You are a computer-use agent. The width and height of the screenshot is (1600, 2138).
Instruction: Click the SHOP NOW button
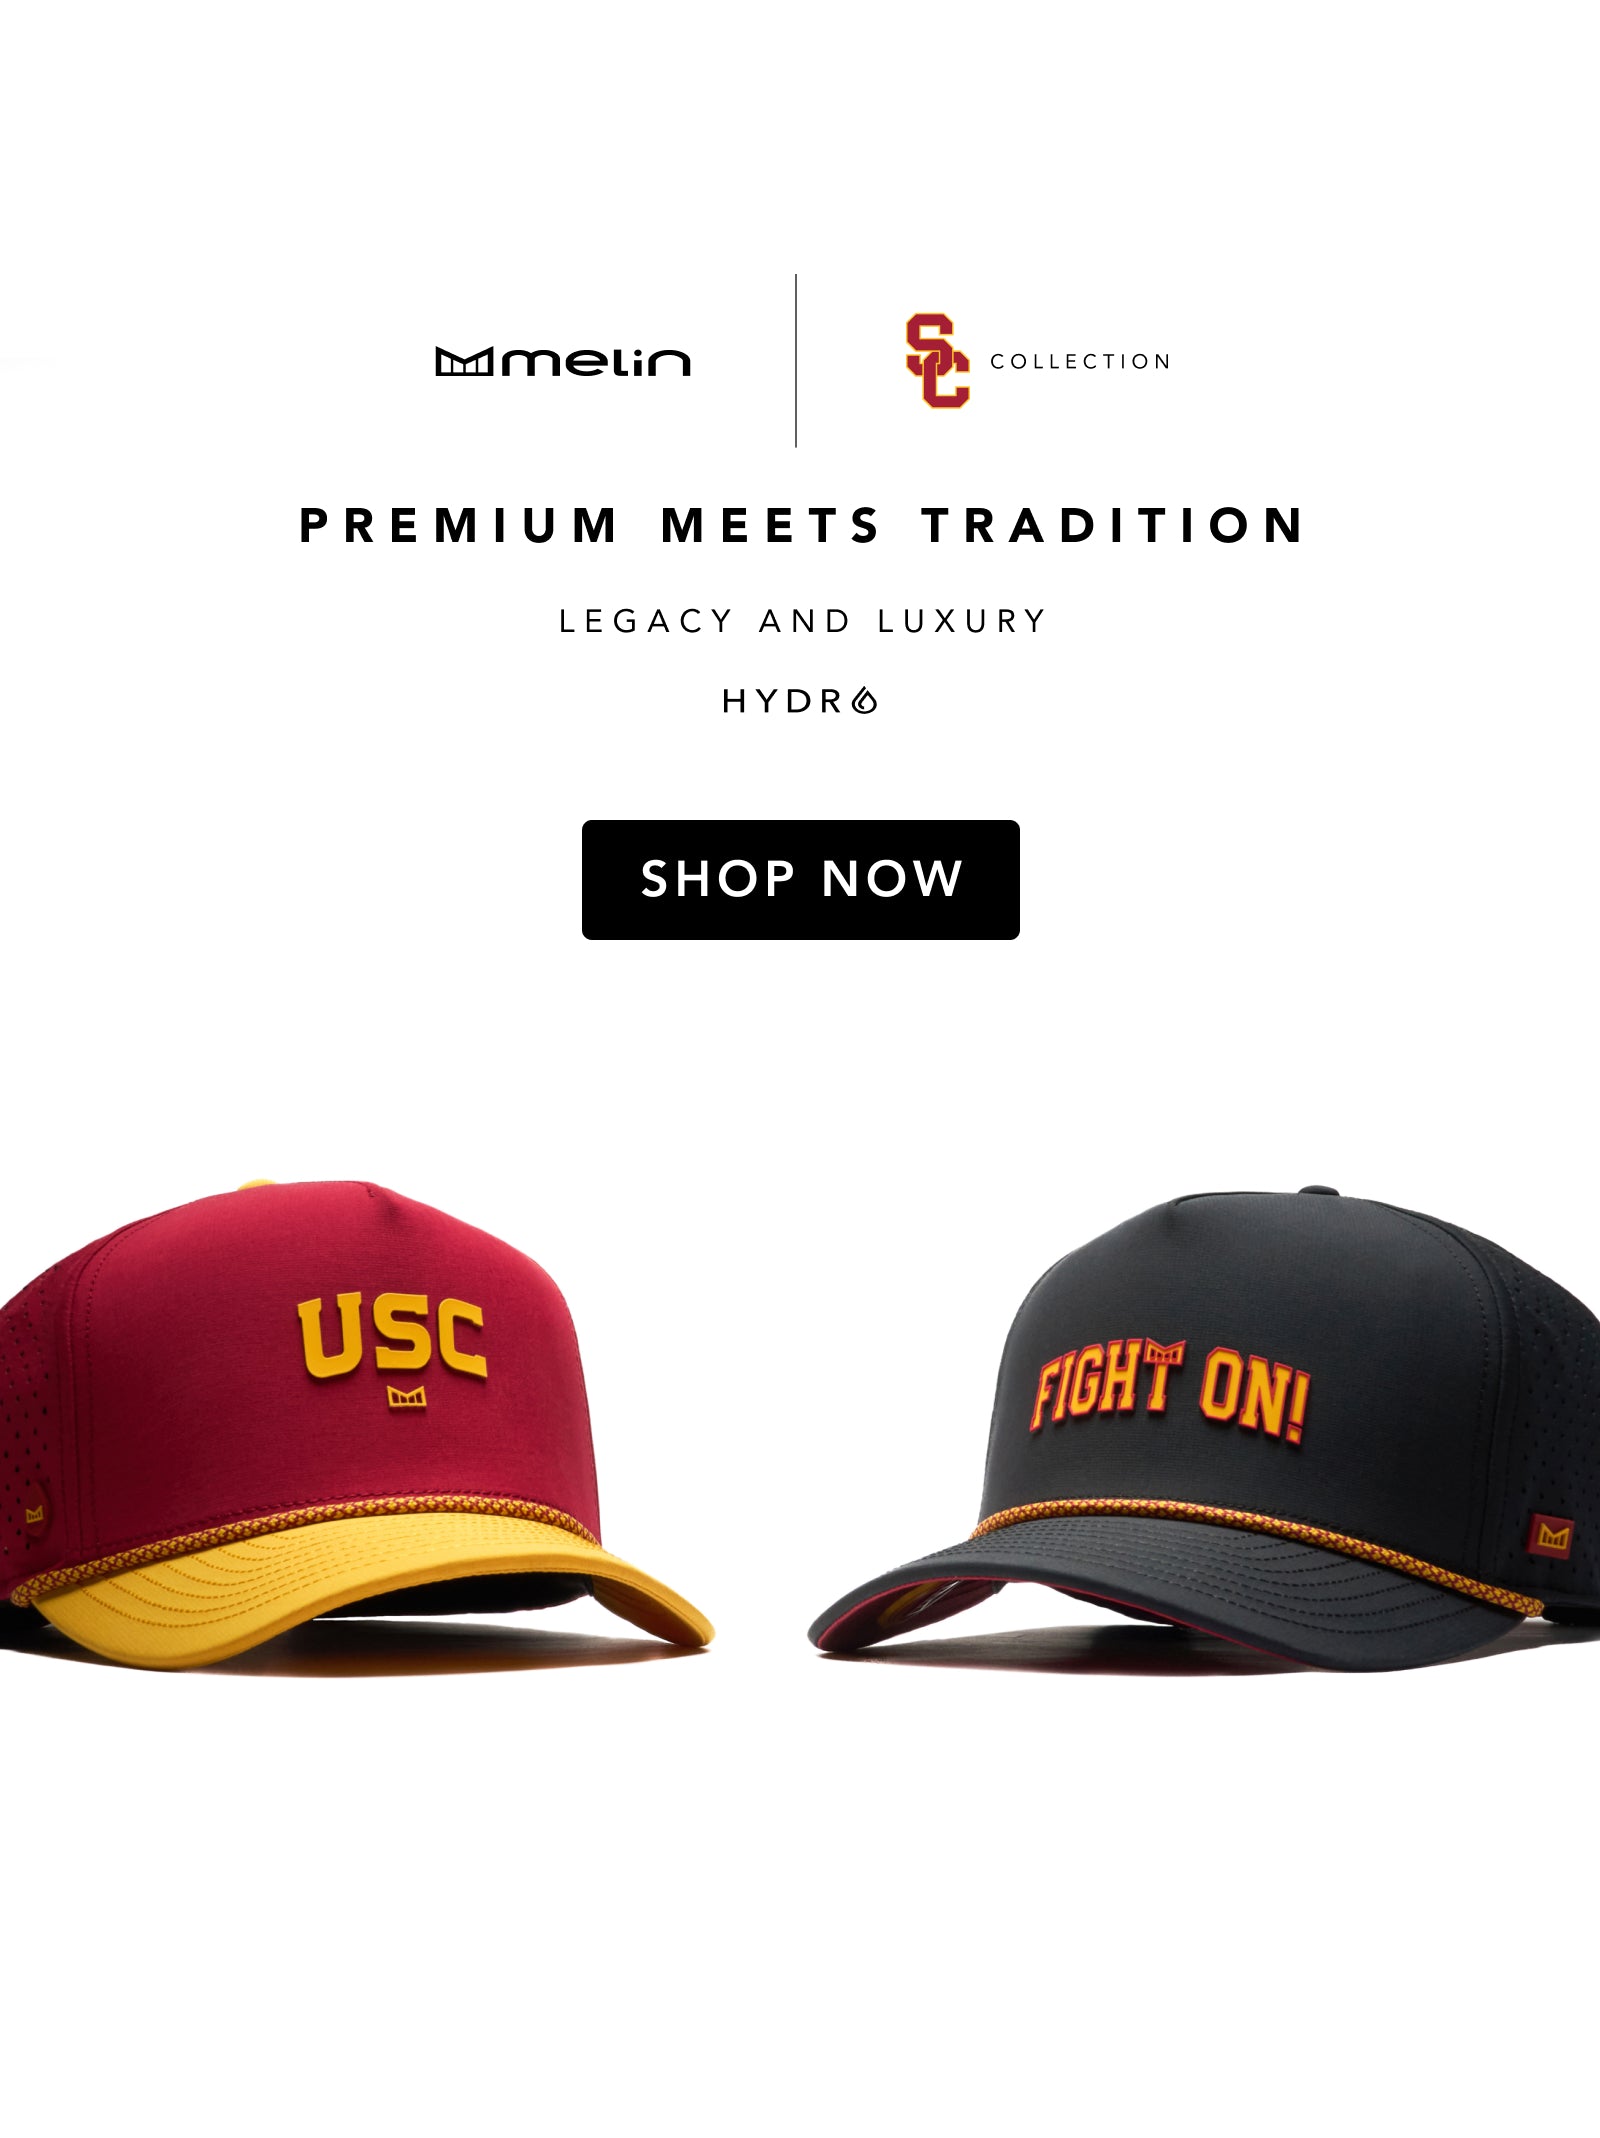tap(800, 879)
